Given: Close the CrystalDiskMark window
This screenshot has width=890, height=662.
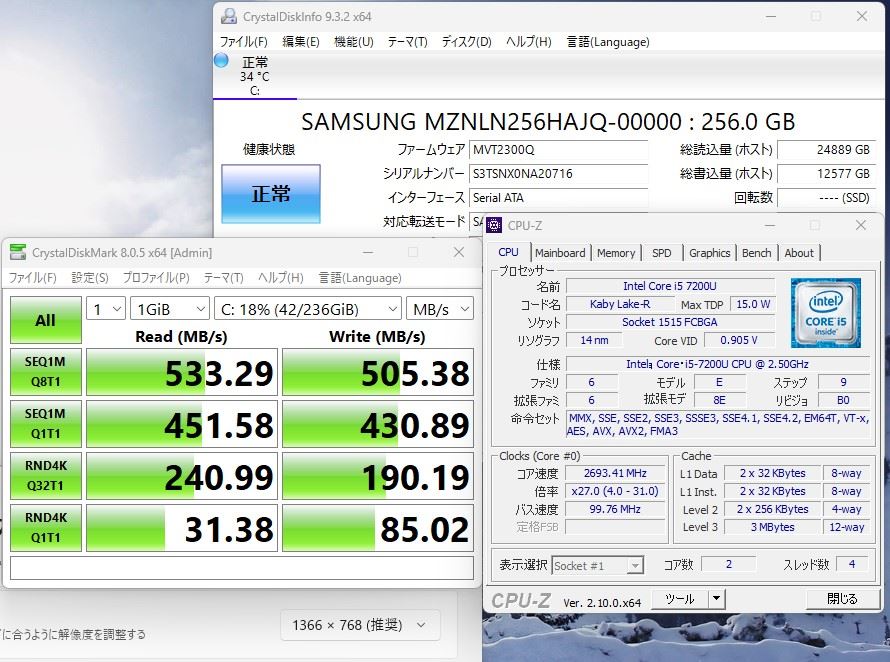Looking at the screenshot, I should click(459, 252).
